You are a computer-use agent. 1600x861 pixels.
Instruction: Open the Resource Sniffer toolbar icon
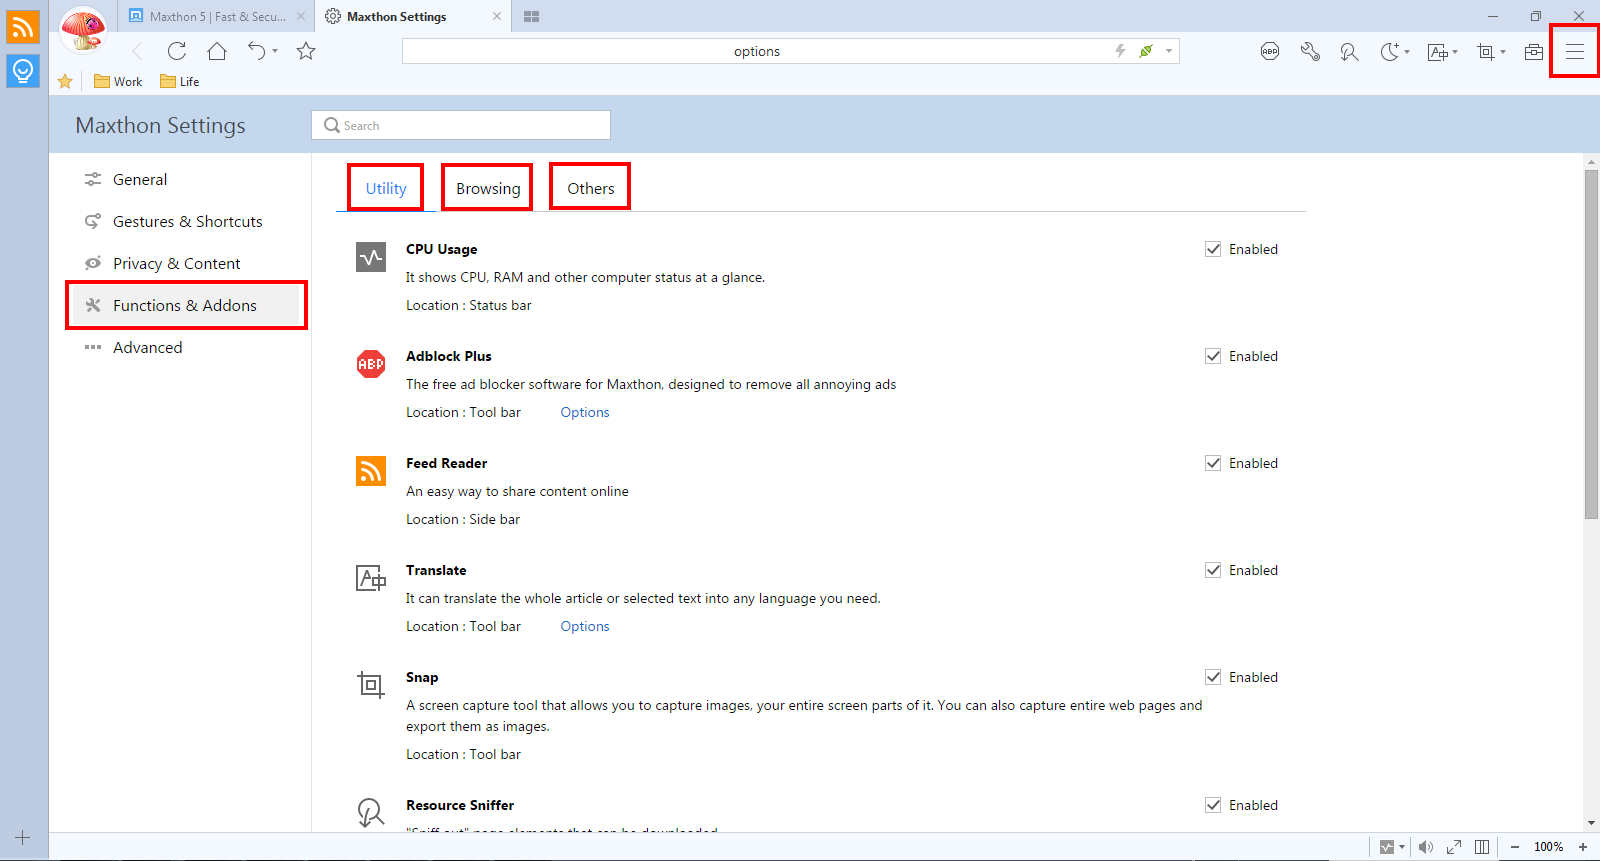point(1349,52)
